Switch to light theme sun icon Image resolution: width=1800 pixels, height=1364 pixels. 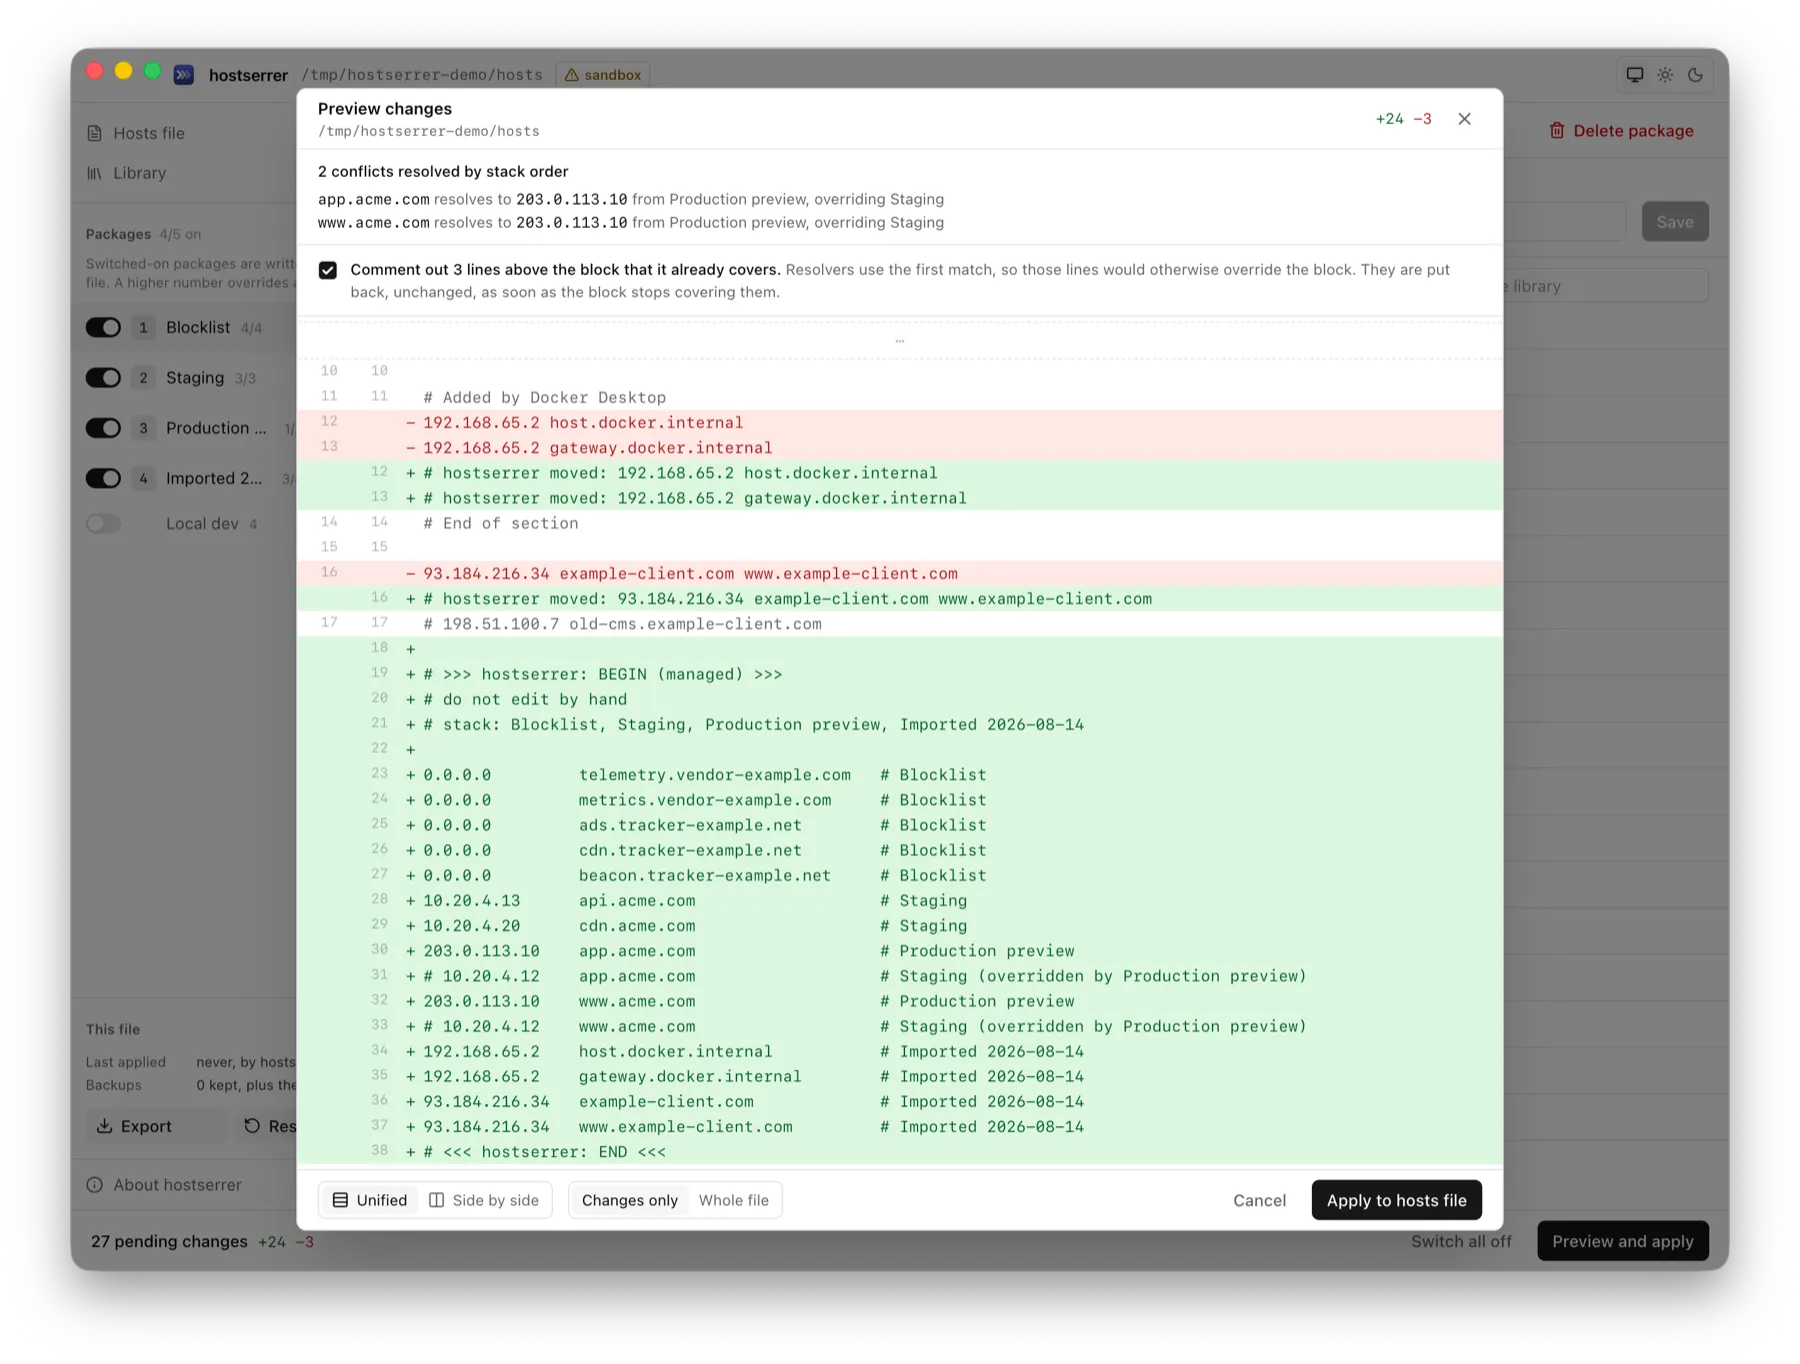[x=1665, y=75]
